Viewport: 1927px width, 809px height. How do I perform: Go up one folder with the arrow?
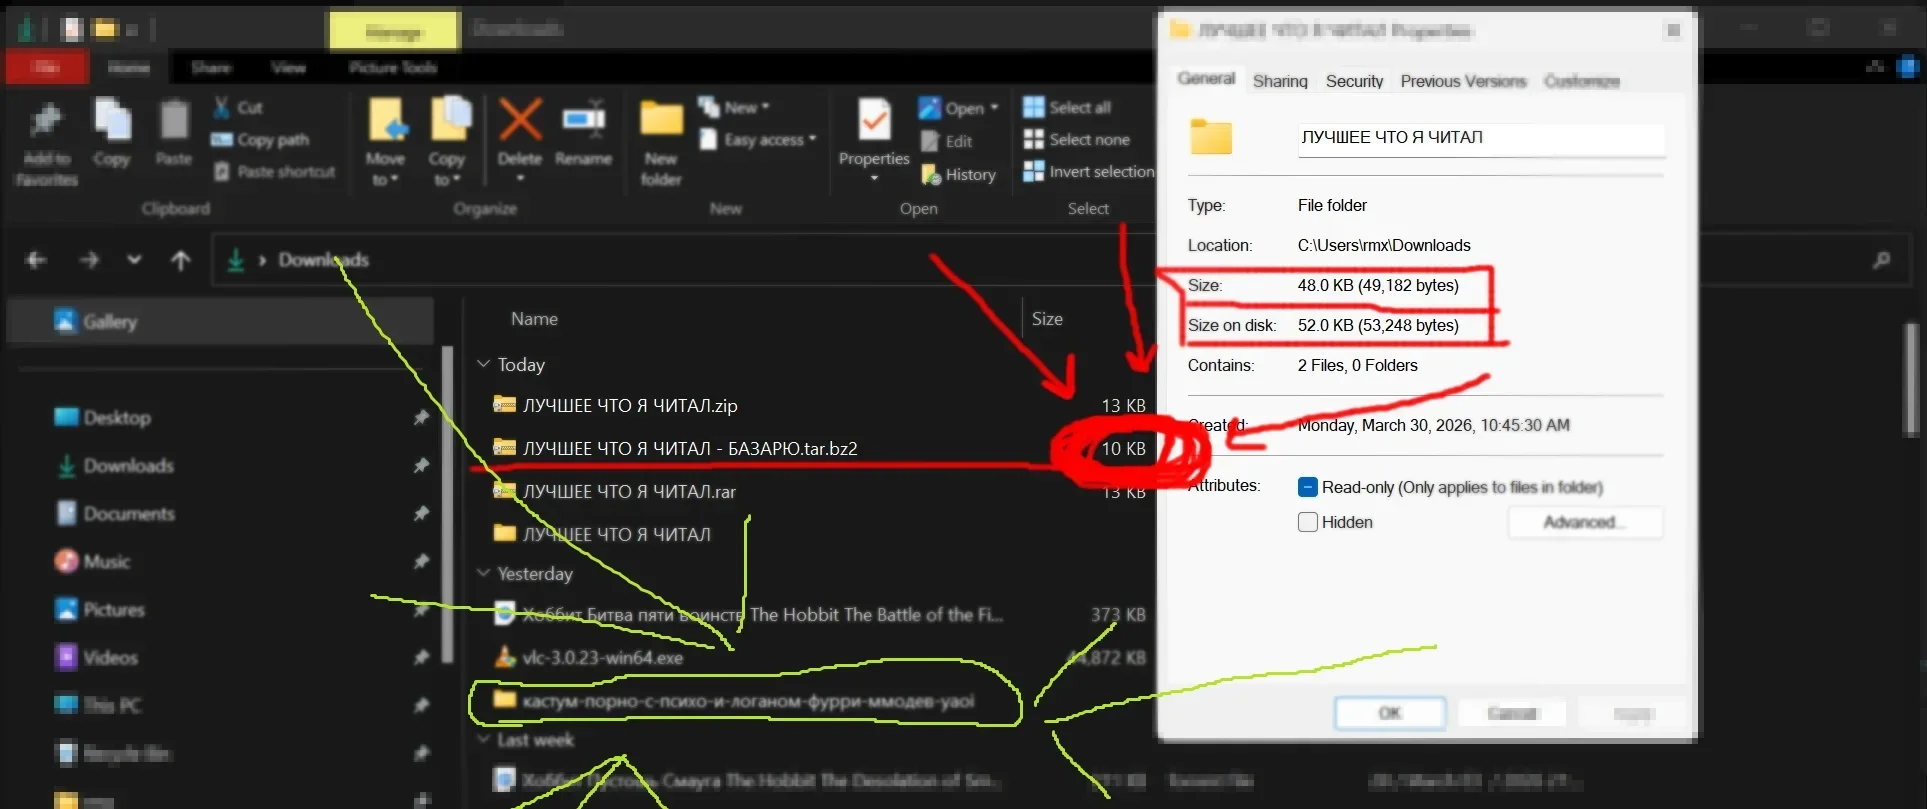(181, 261)
